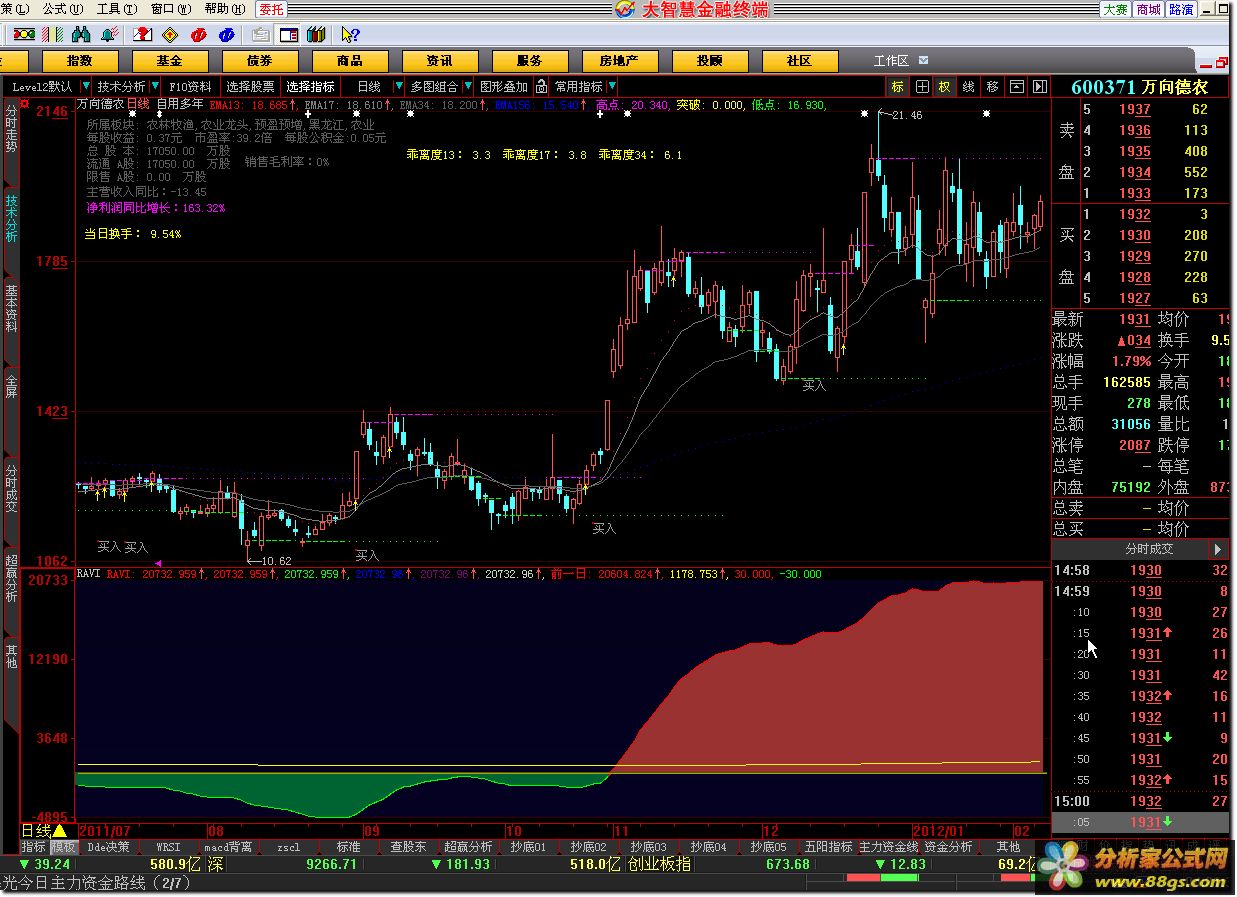Click the panel collapse icon with bar
The height and width of the screenshot is (897, 1237).
pyautogui.click(x=1016, y=87)
